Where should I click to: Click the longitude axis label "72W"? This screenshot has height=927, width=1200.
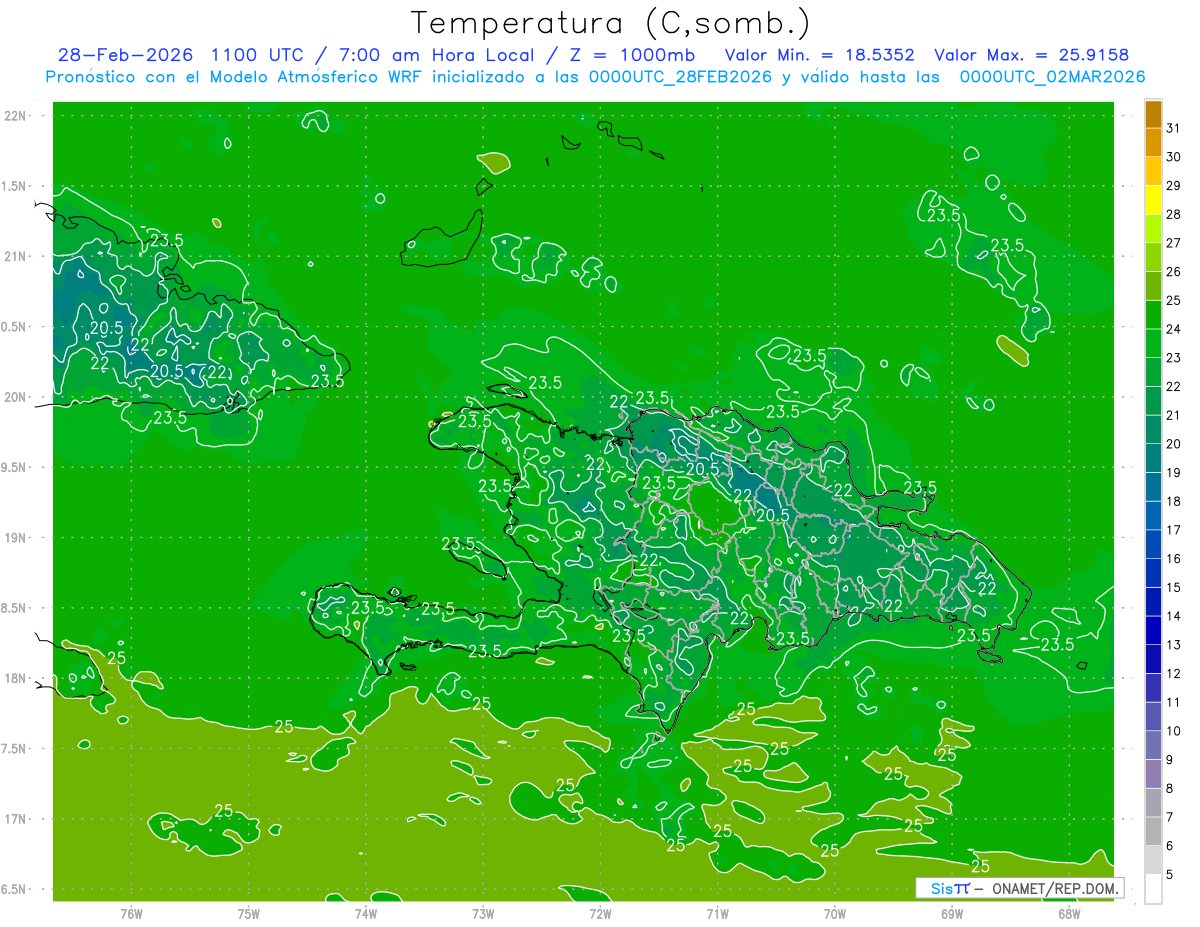click(x=600, y=914)
